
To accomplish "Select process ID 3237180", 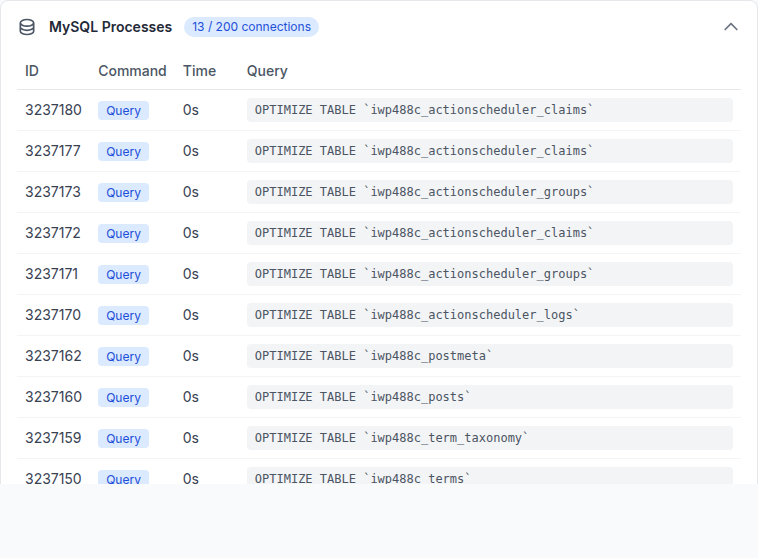I will [53, 110].
